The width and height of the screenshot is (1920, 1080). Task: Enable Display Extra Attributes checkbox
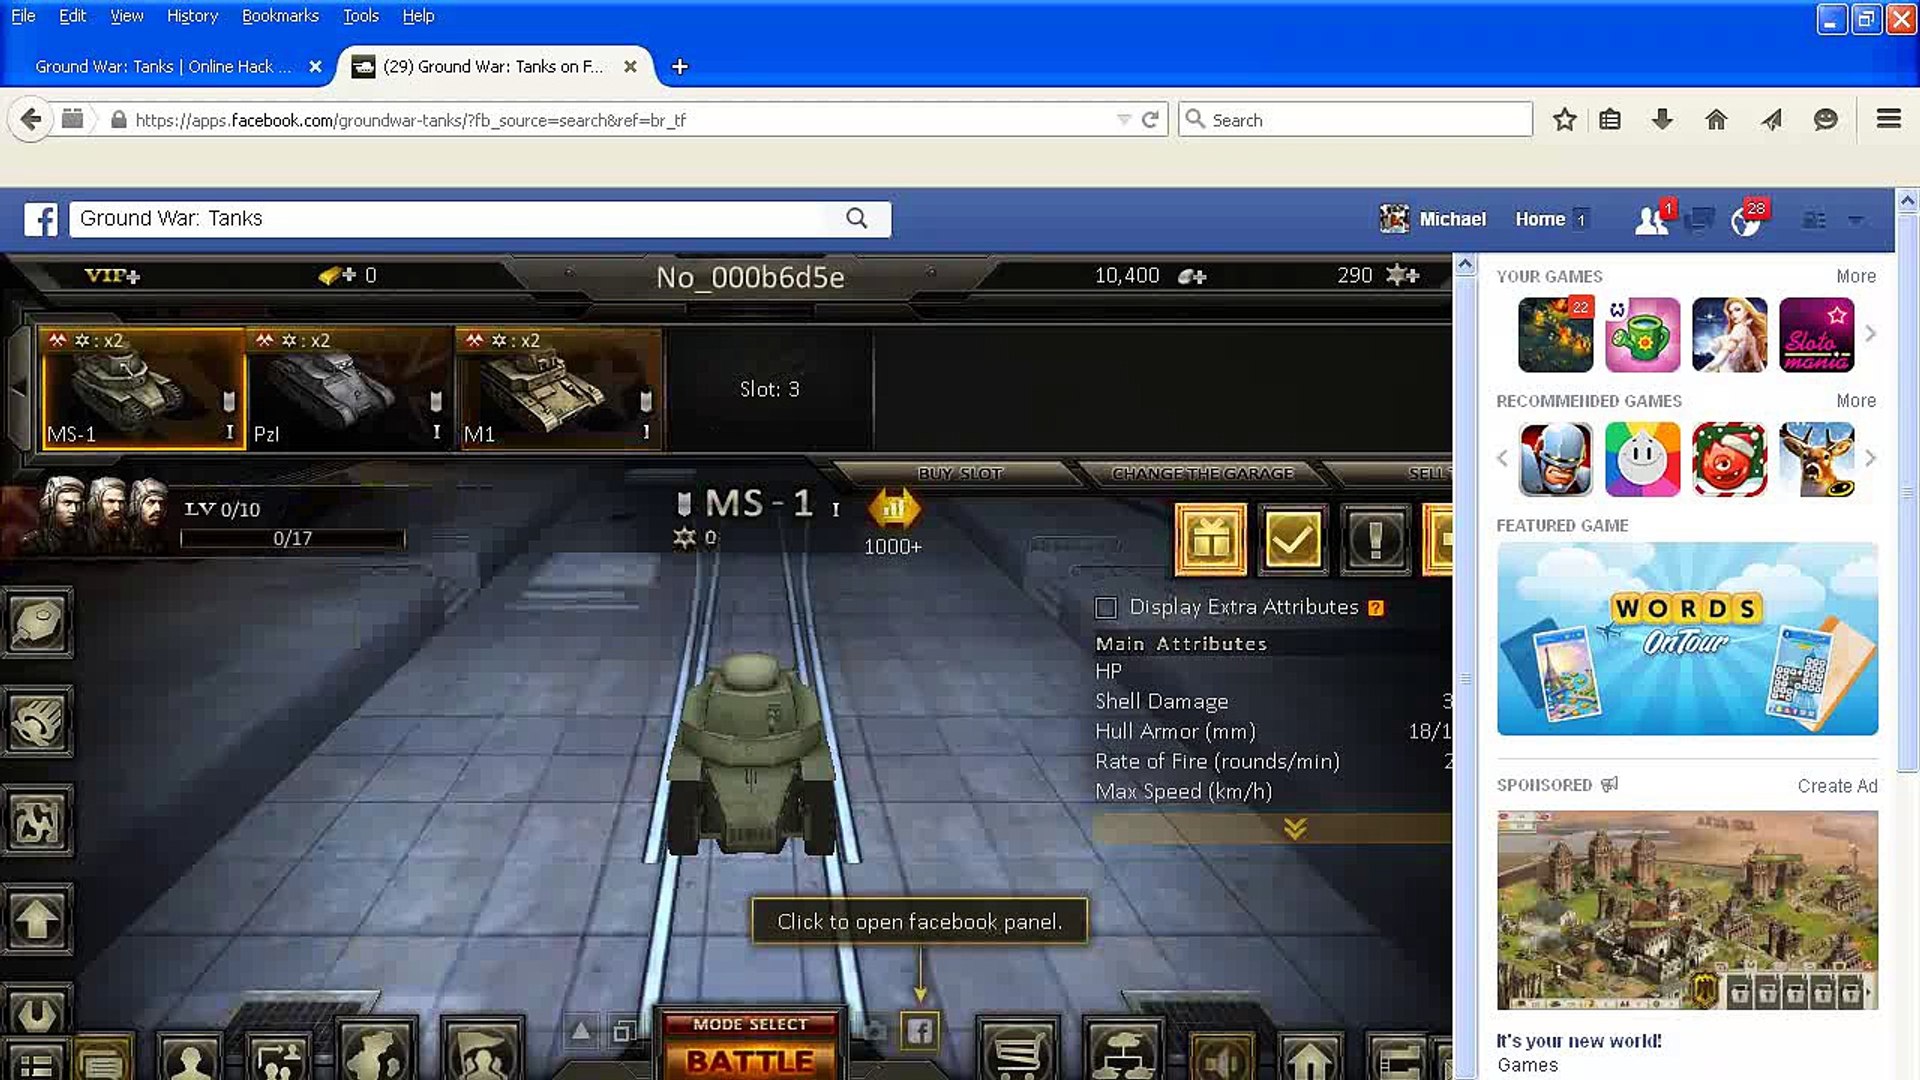pos(1106,608)
